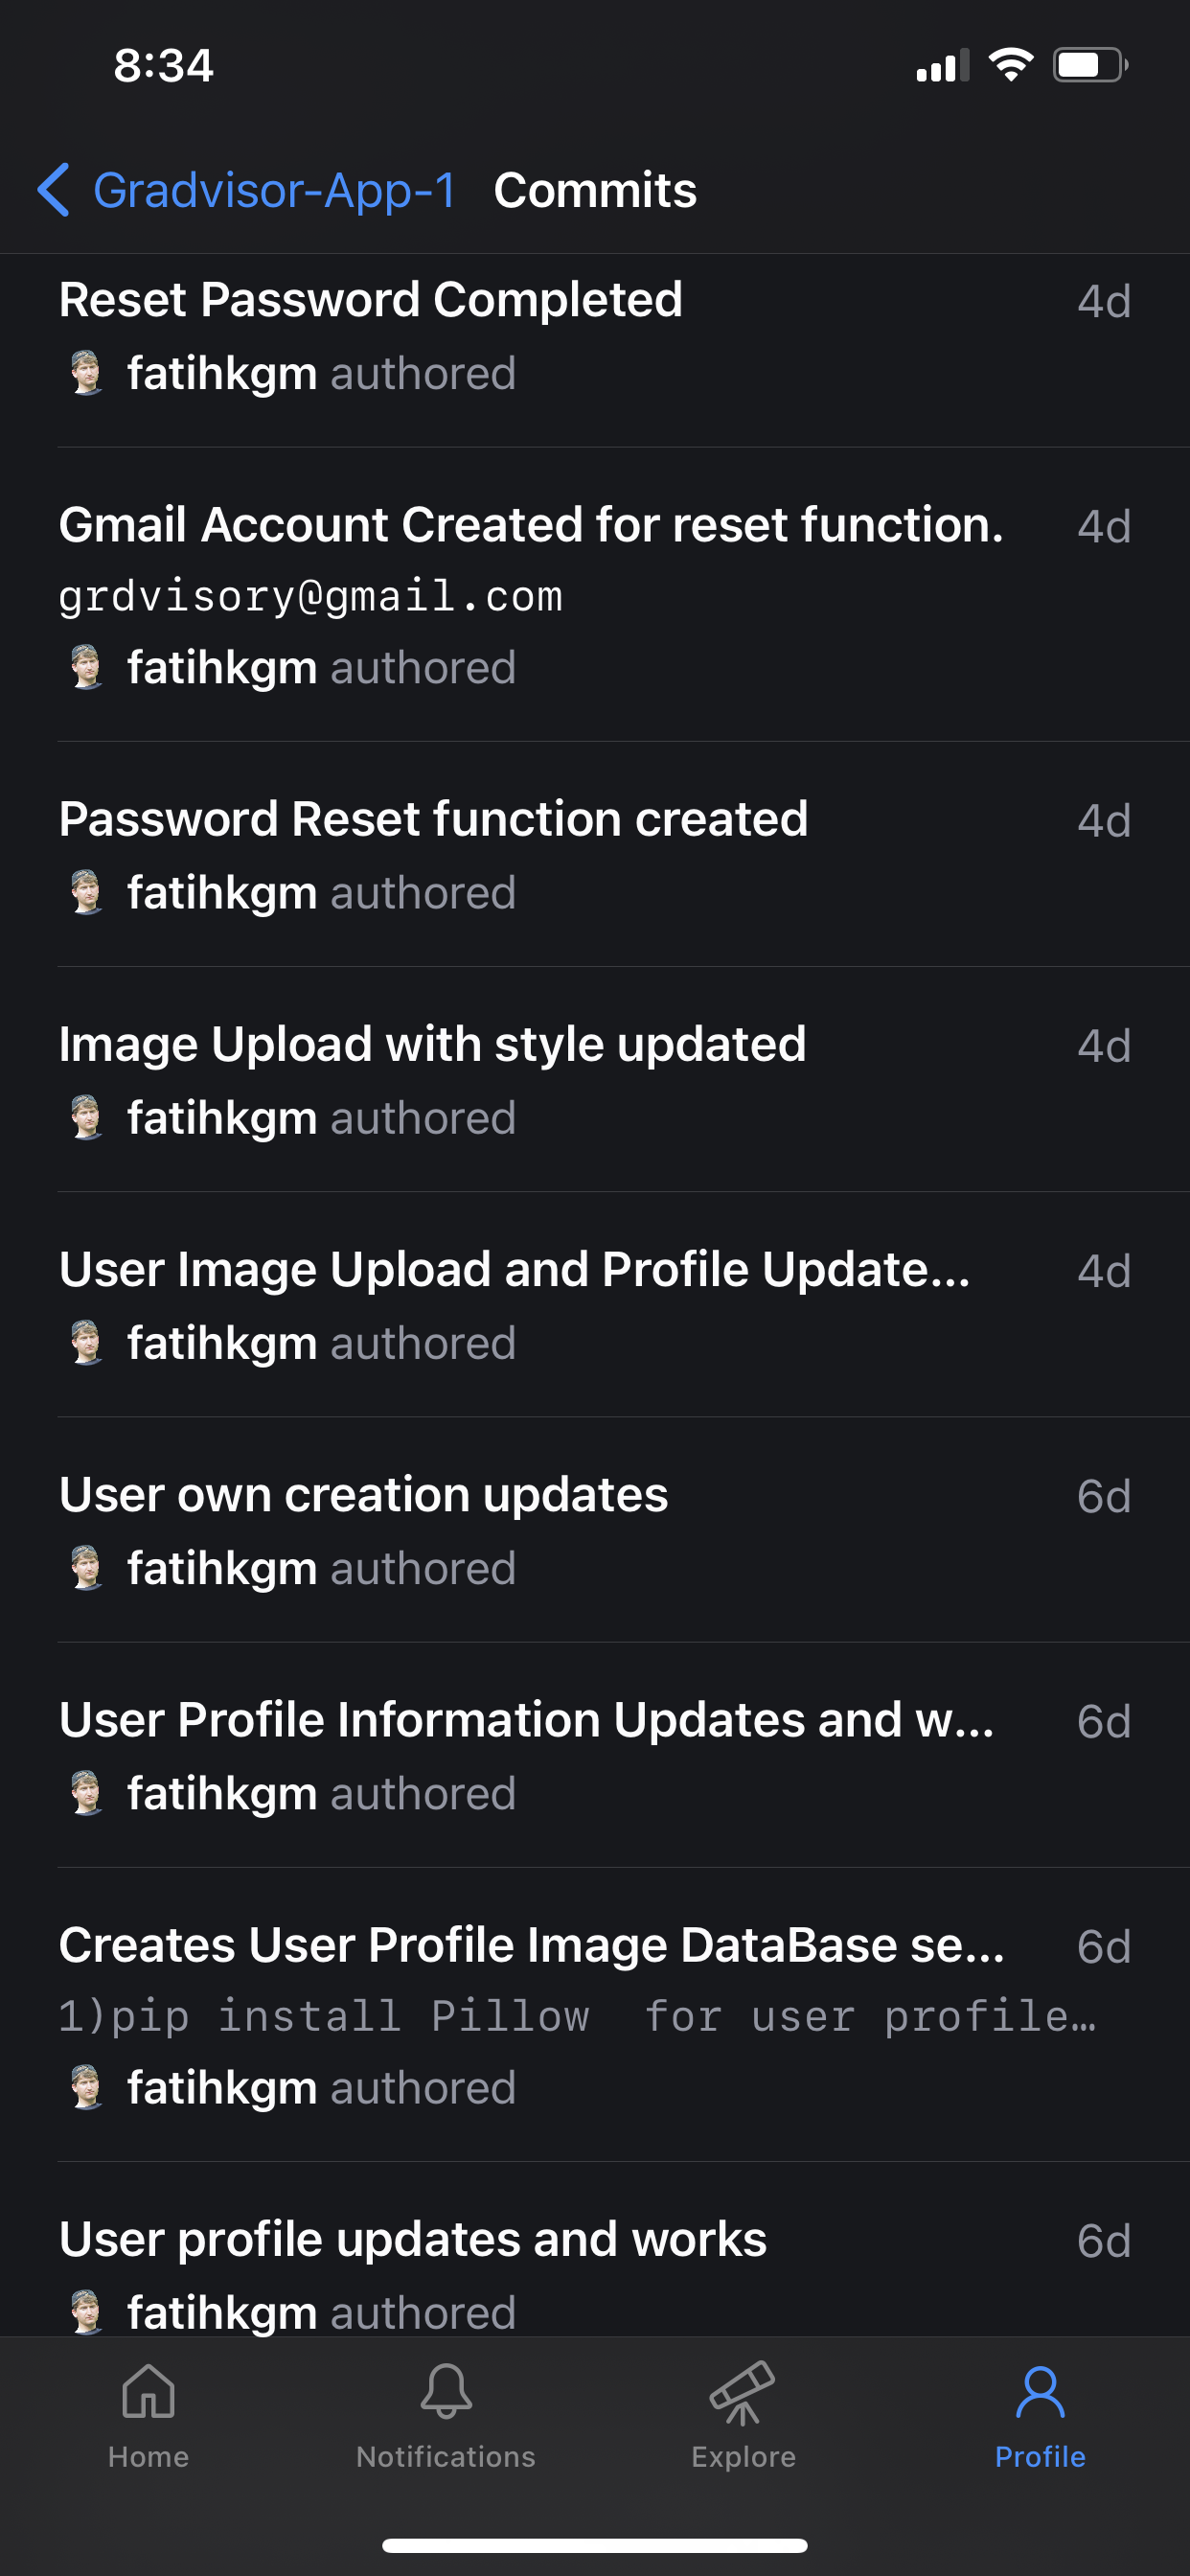The height and width of the screenshot is (2576, 1190).
Task: Expand truncated User Profile Information Updates commit
Action: click(x=595, y=1755)
